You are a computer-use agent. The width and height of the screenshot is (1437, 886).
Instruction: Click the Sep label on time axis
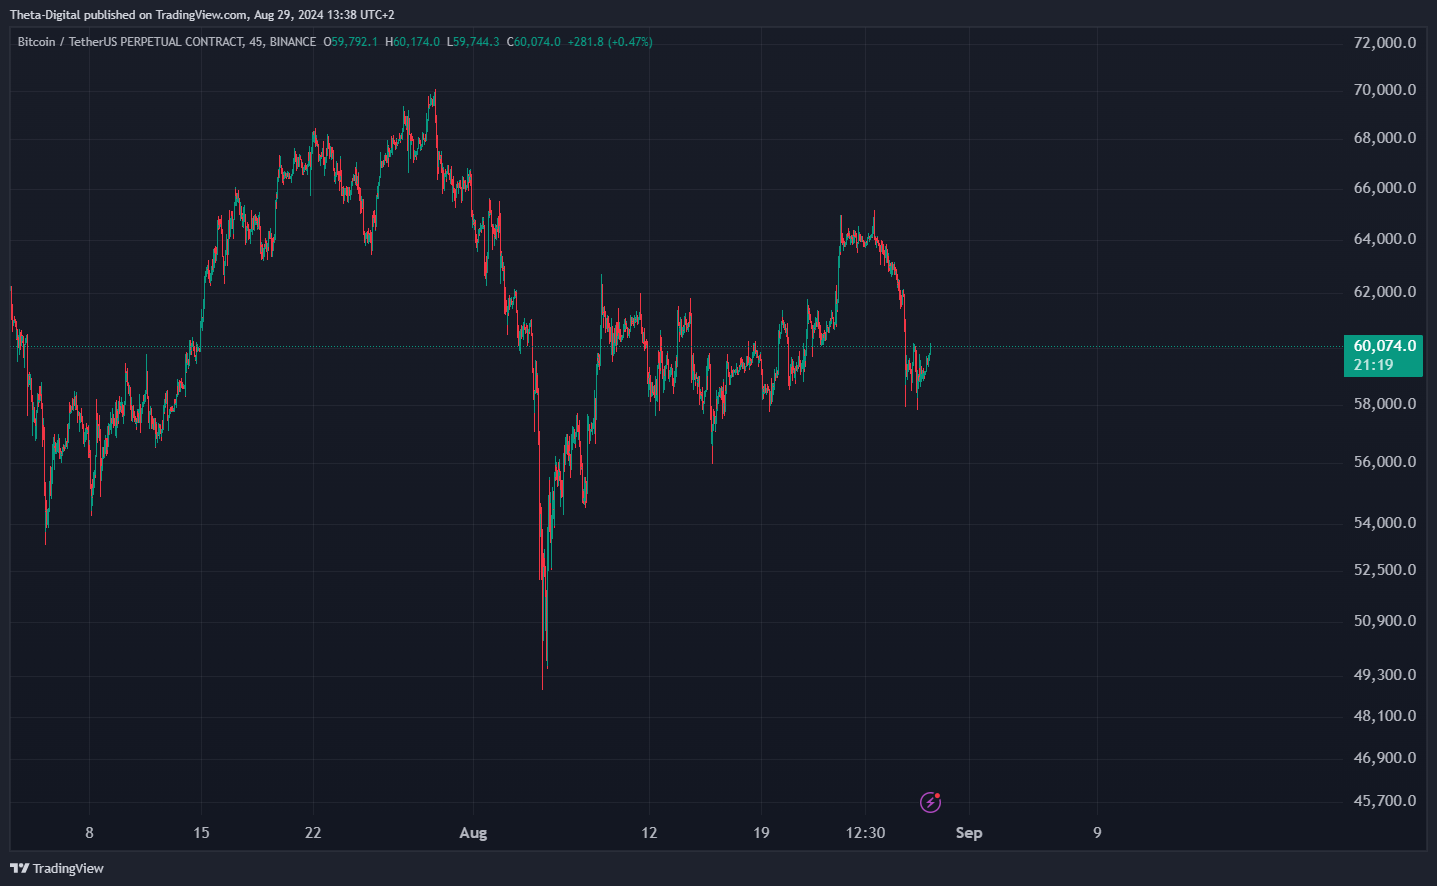click(x=969, y=833)
